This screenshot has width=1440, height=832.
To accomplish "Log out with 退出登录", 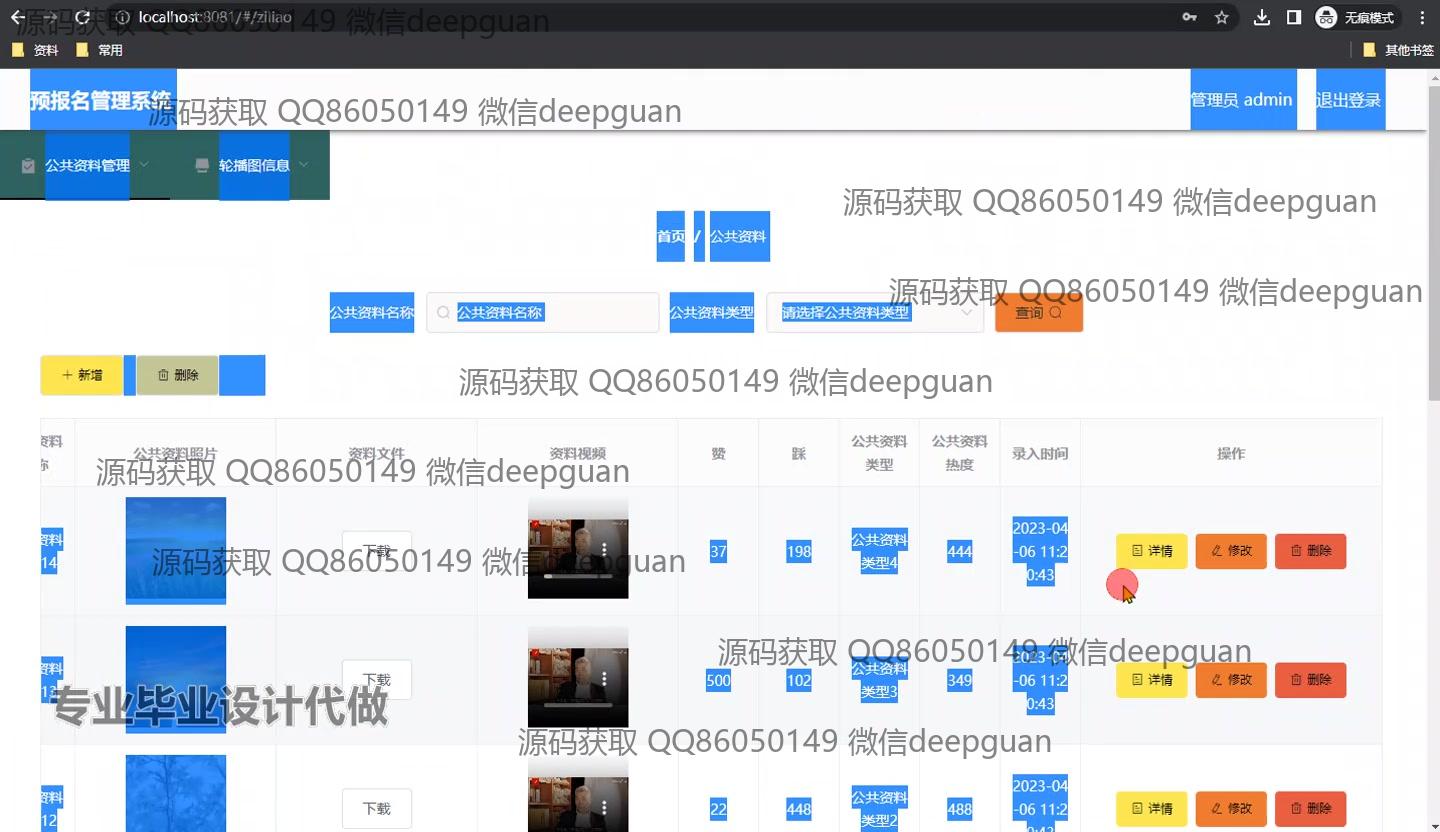I will (x=1350, y=99).
